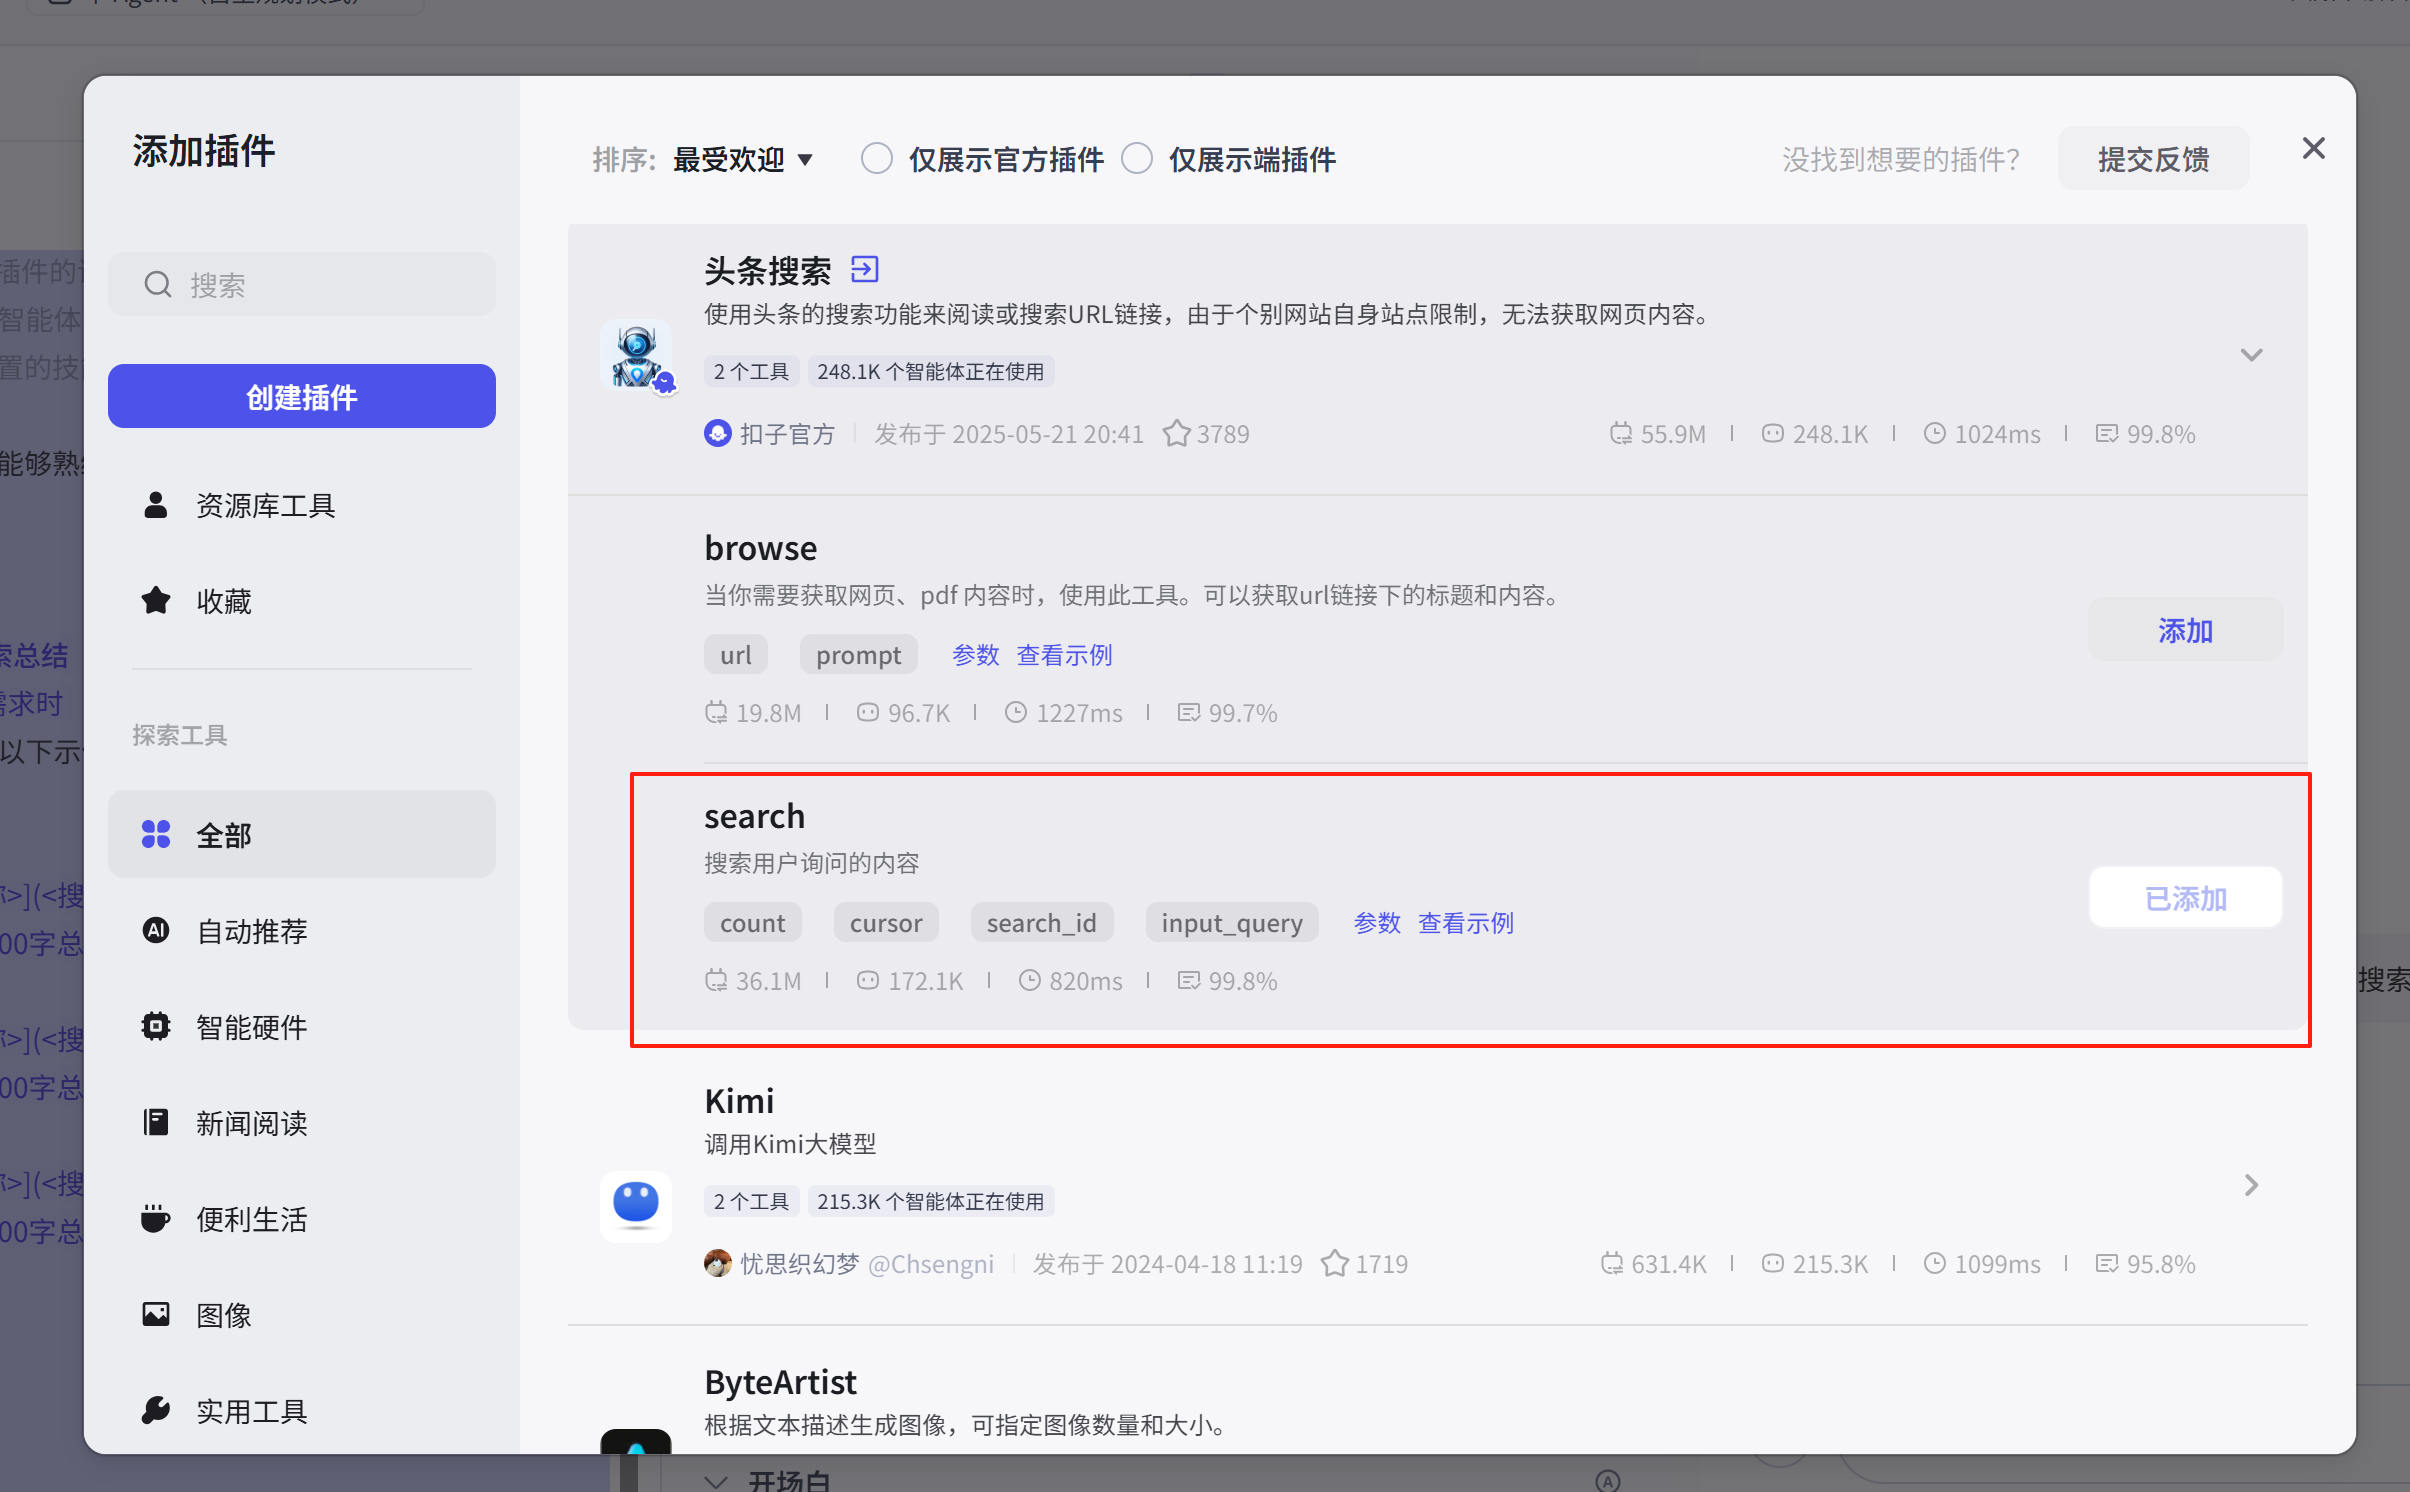Open 资源库工具 section

click(x=302, y=505)
